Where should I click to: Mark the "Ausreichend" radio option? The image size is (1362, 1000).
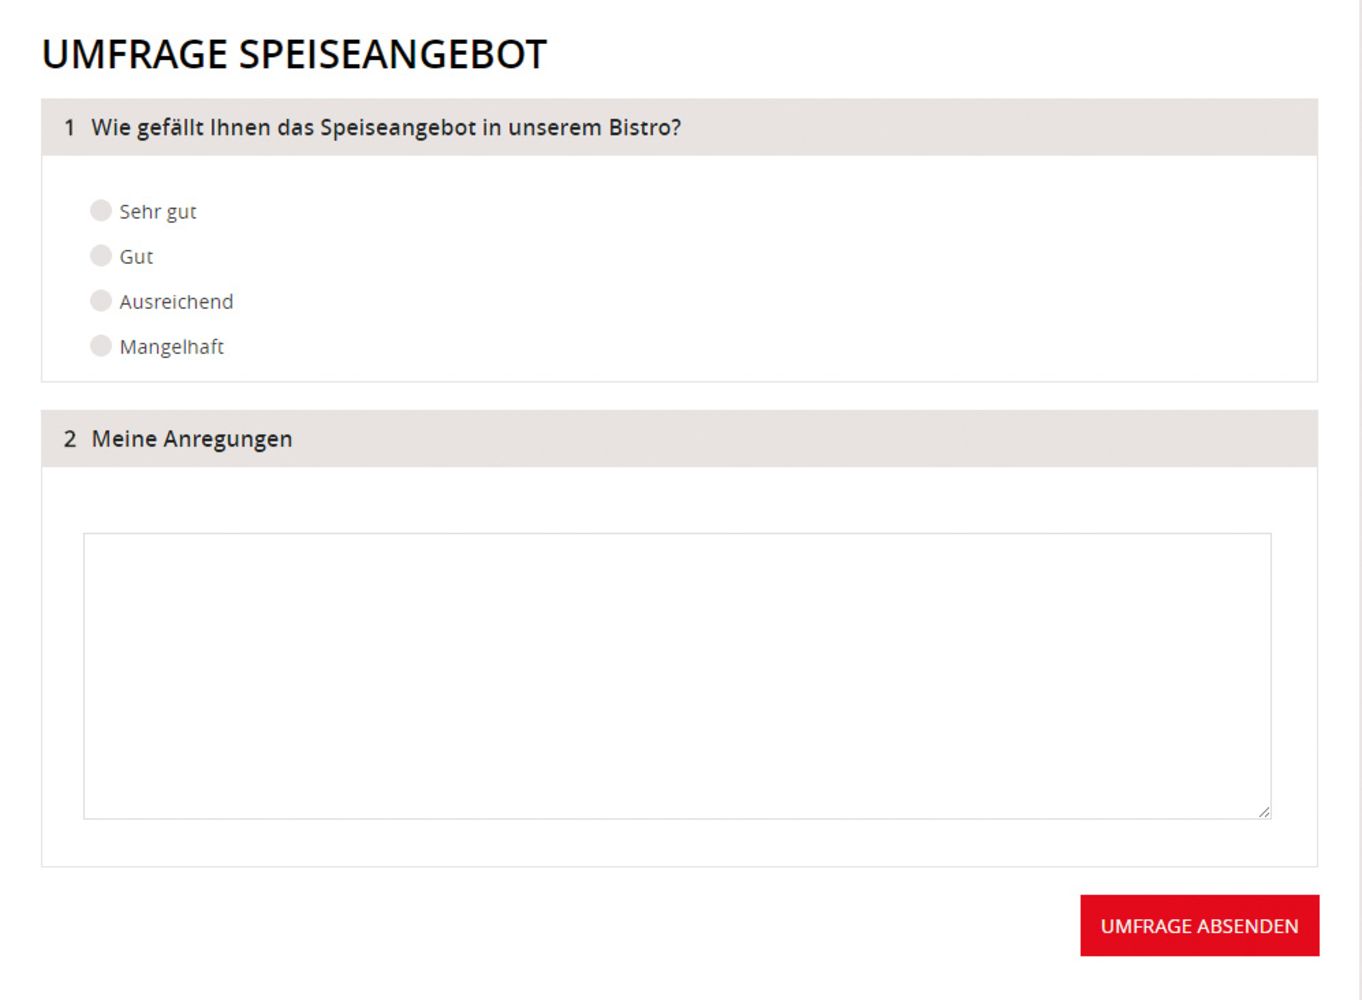(x=101, y=300)
